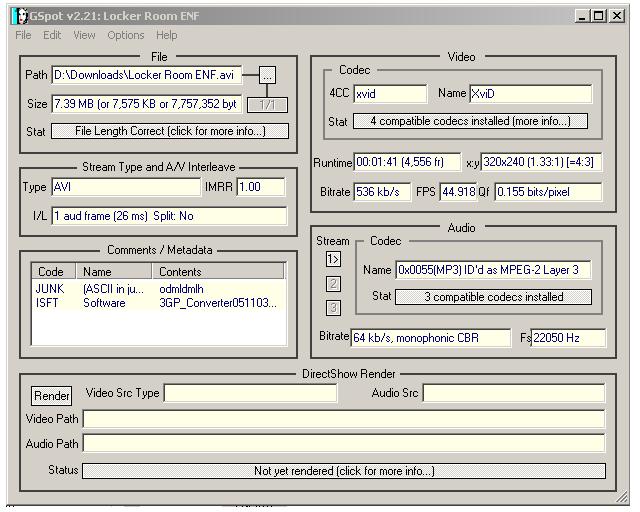Open the Help menu
This screenshot has height=512, width=640.
167,35
